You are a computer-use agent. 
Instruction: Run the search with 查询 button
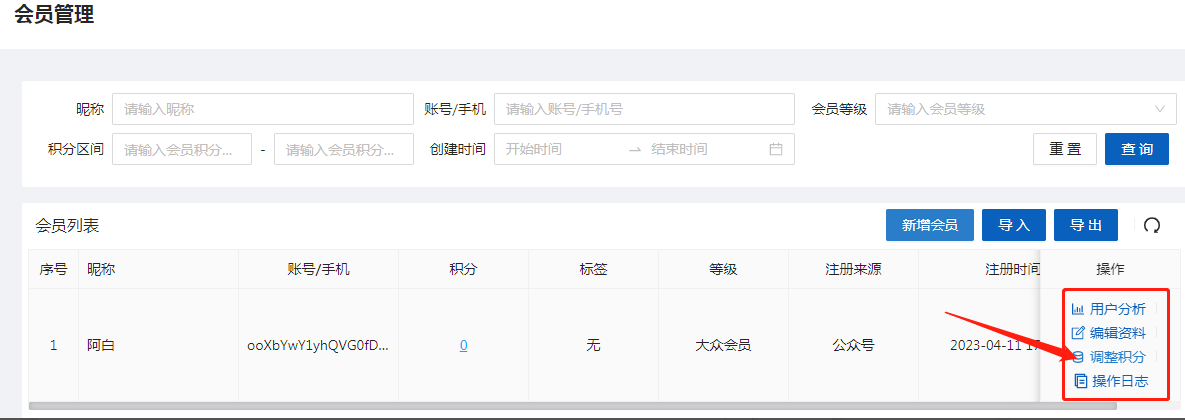click(1136, 149)
